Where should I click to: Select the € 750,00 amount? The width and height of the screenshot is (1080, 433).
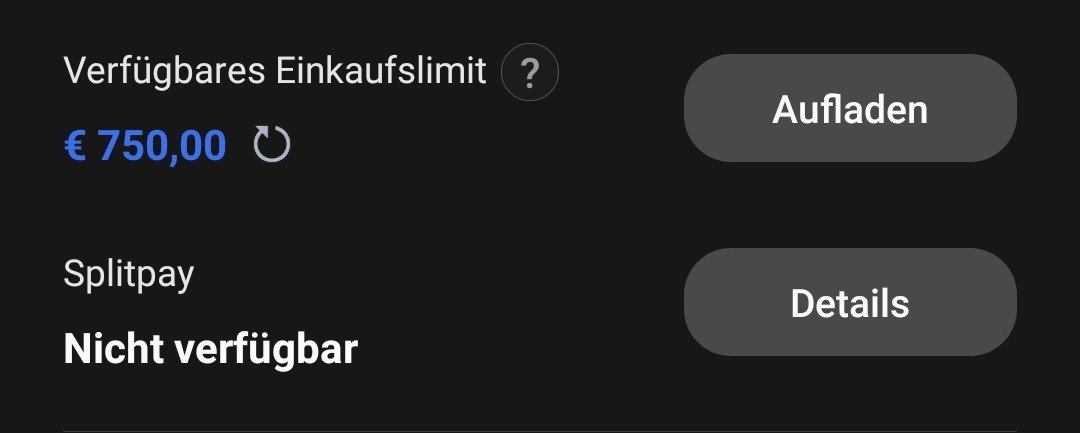145,145
